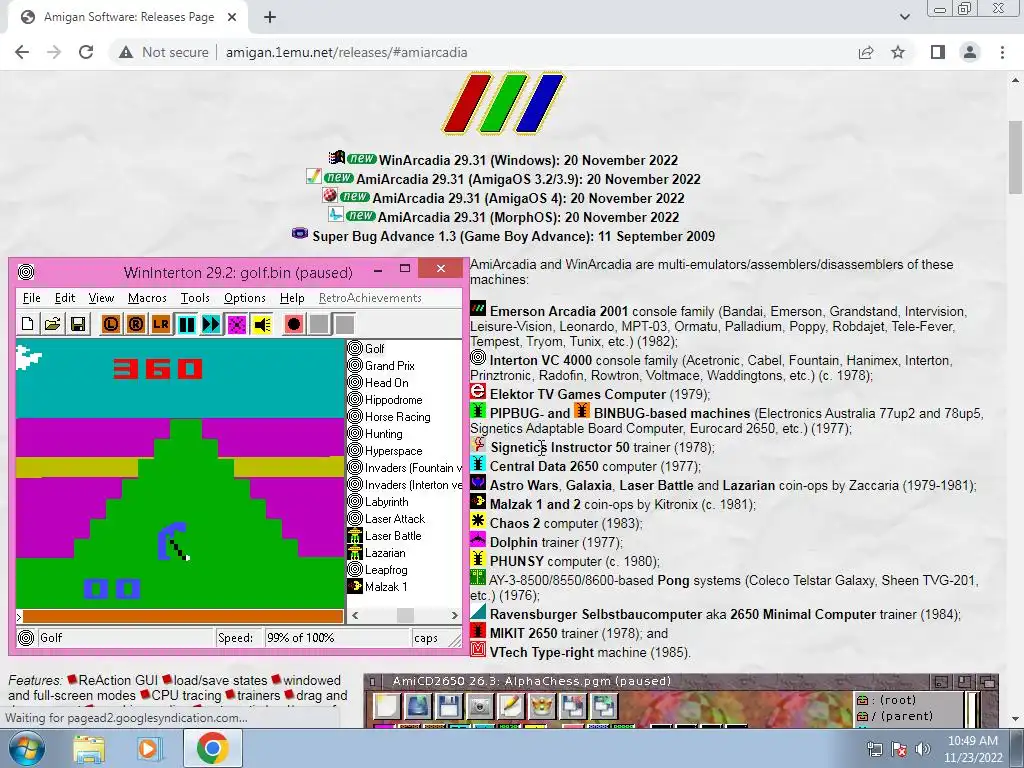Select Leapfrog in the game list
Image resolution: width=1024 pixels, height=768 pixels.
[386, 569]
